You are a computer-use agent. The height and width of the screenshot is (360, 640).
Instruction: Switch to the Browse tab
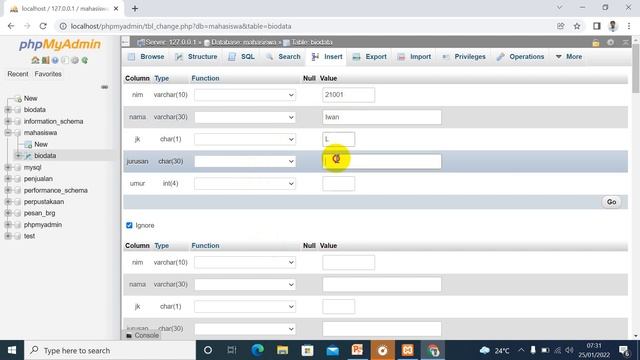[x=146, y=57]
